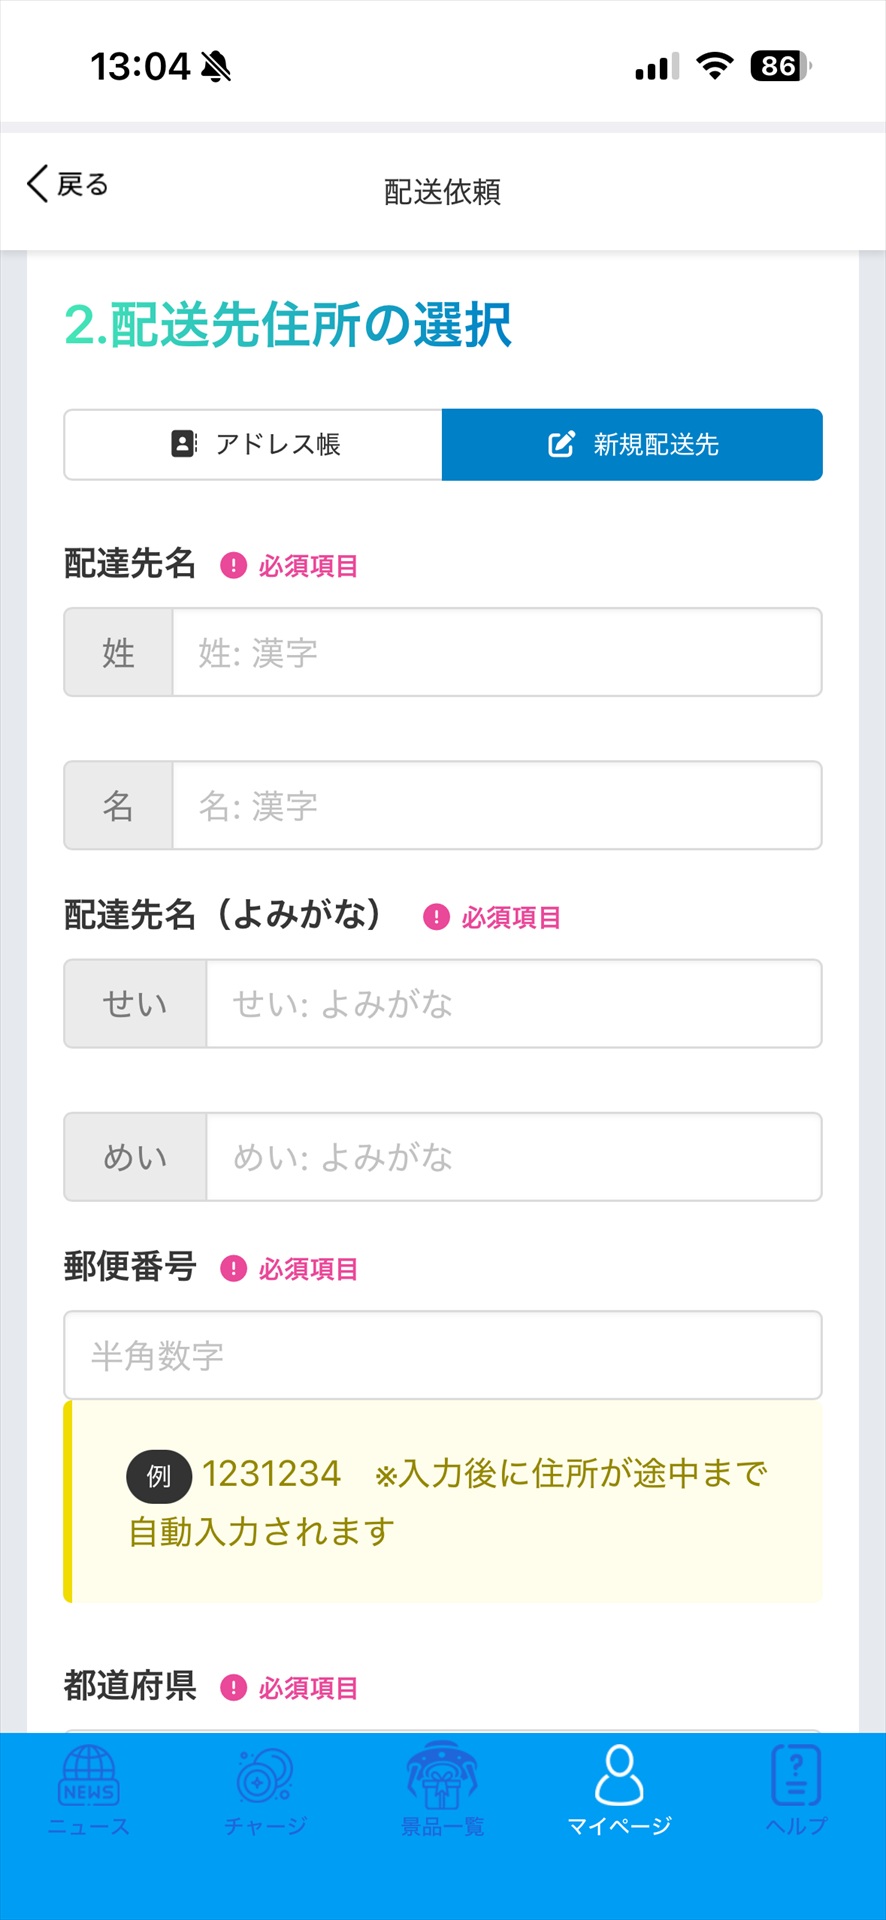886x1920 pixels.
Task: Tap the new destination edit icon
Action: pyautogui.click(x=561, y=444)
